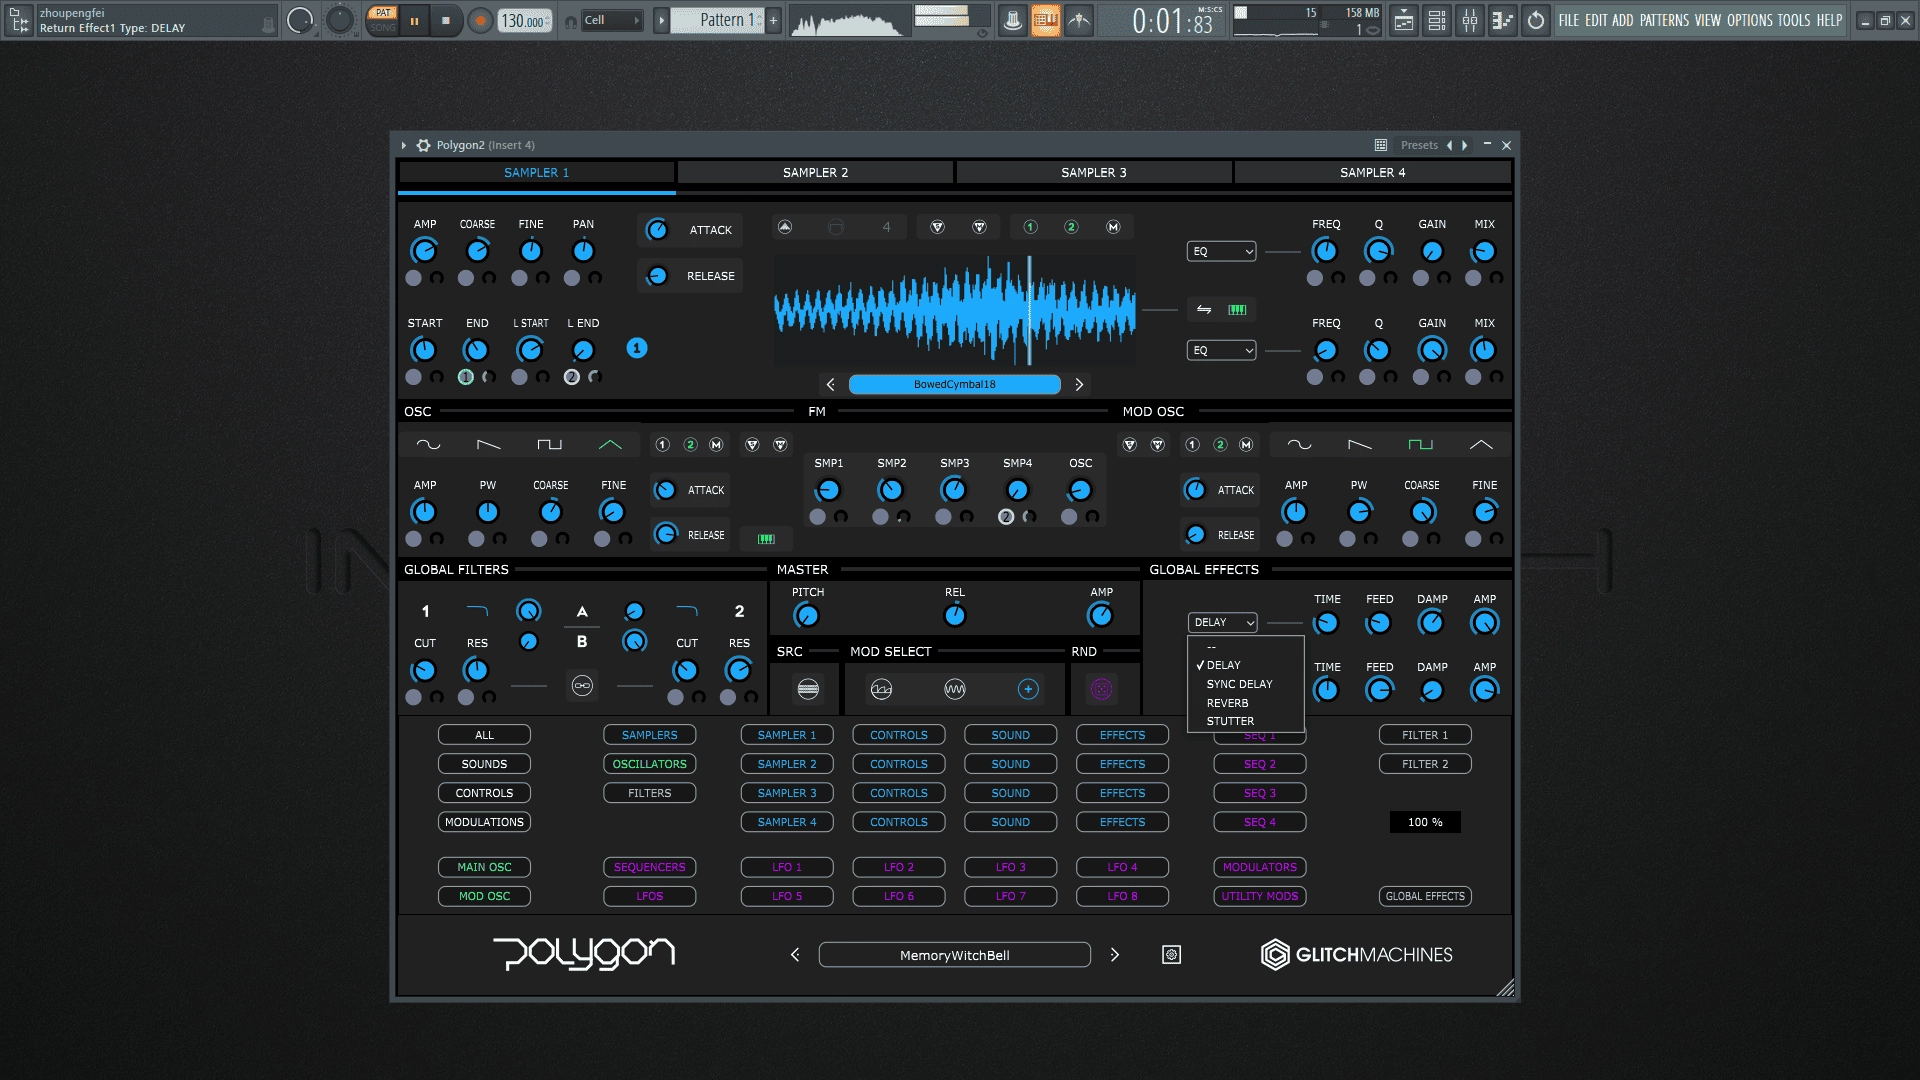This screenshot has height=1080, width=1920.
Task: Click the GLOBAL EFFECTS button
Action: click(1425, 896)
